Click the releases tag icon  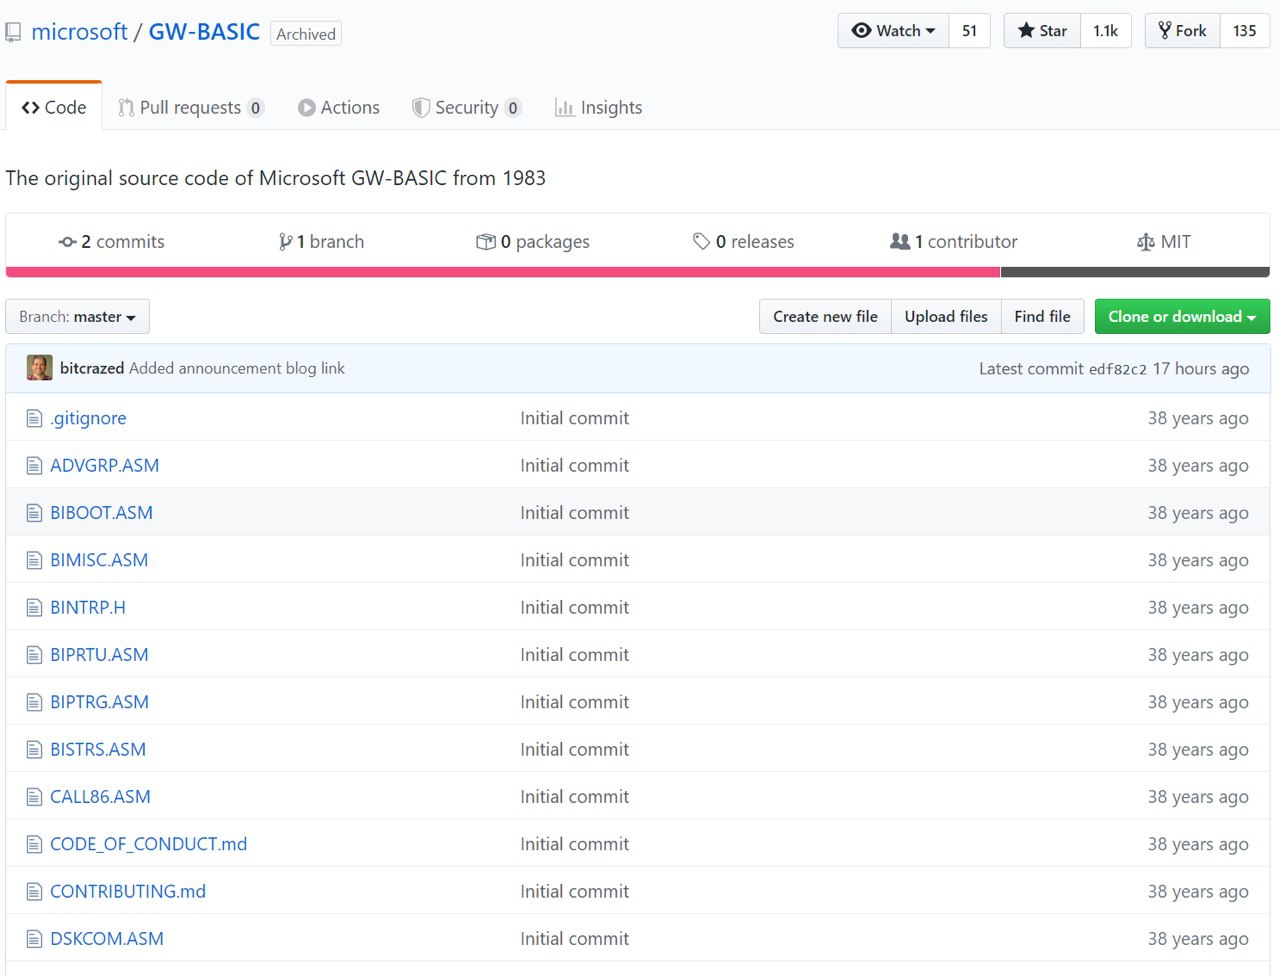tap(701, 242)
